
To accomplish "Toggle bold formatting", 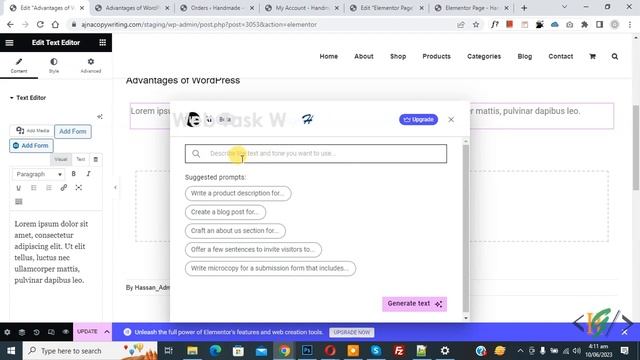I will coord(73,174).
